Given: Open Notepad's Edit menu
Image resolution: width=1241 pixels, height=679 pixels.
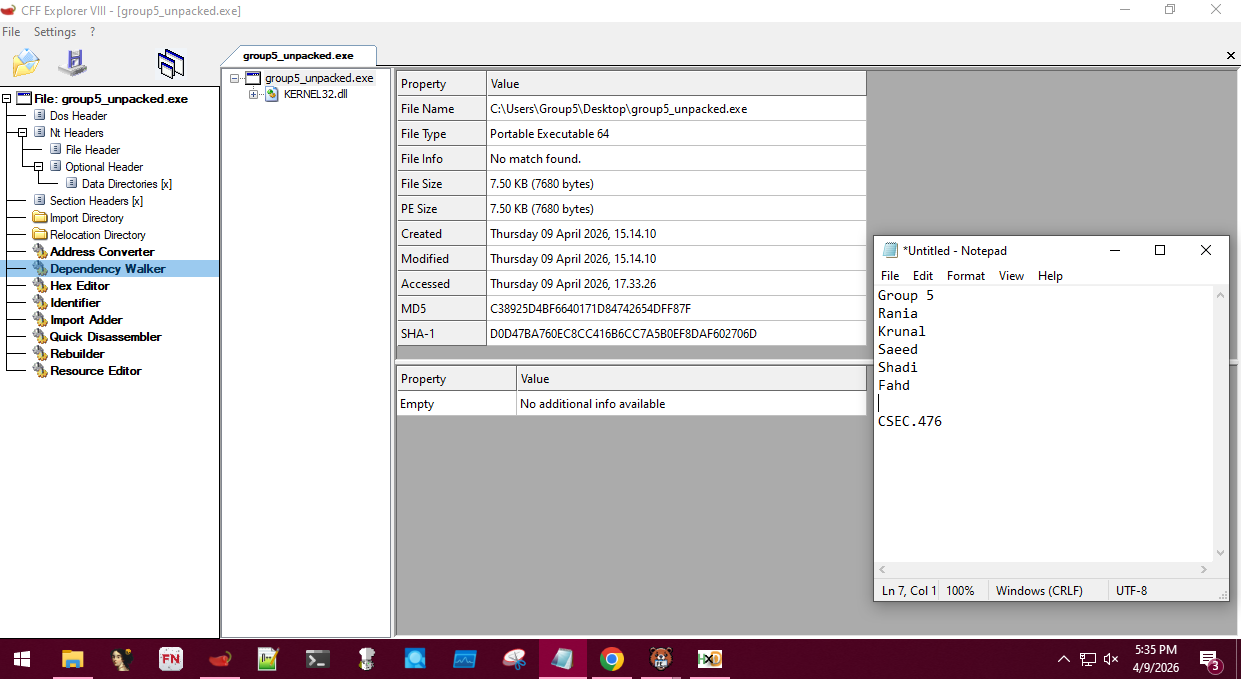Looking at the screenshot, I should pos(923,276).
